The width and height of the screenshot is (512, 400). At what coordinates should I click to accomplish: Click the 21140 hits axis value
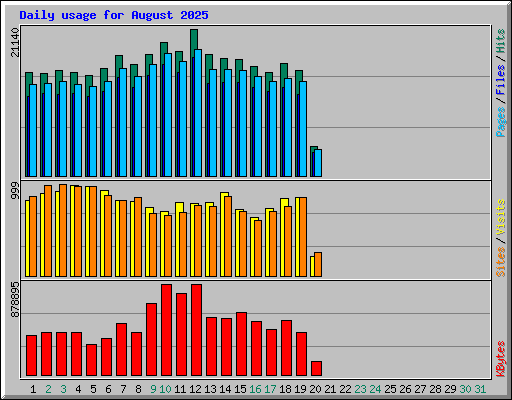[x=15, y=42]
